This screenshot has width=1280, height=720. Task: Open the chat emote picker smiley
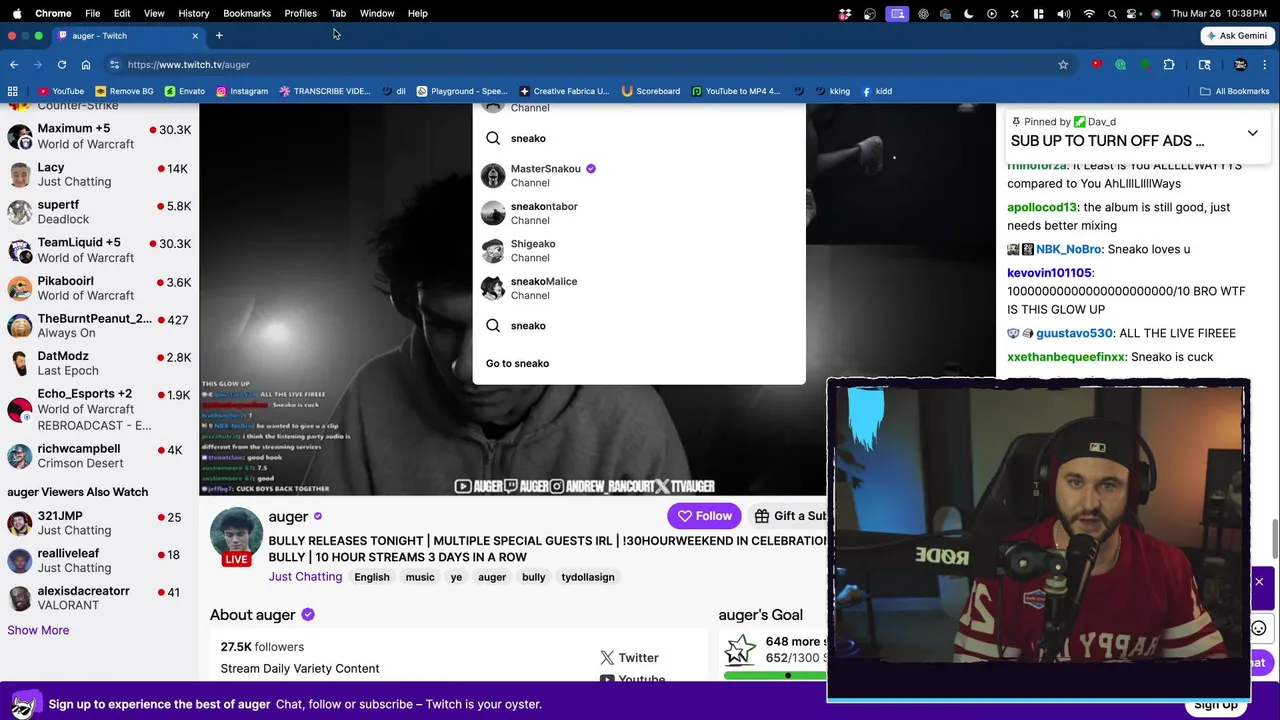click(1259, 628)
